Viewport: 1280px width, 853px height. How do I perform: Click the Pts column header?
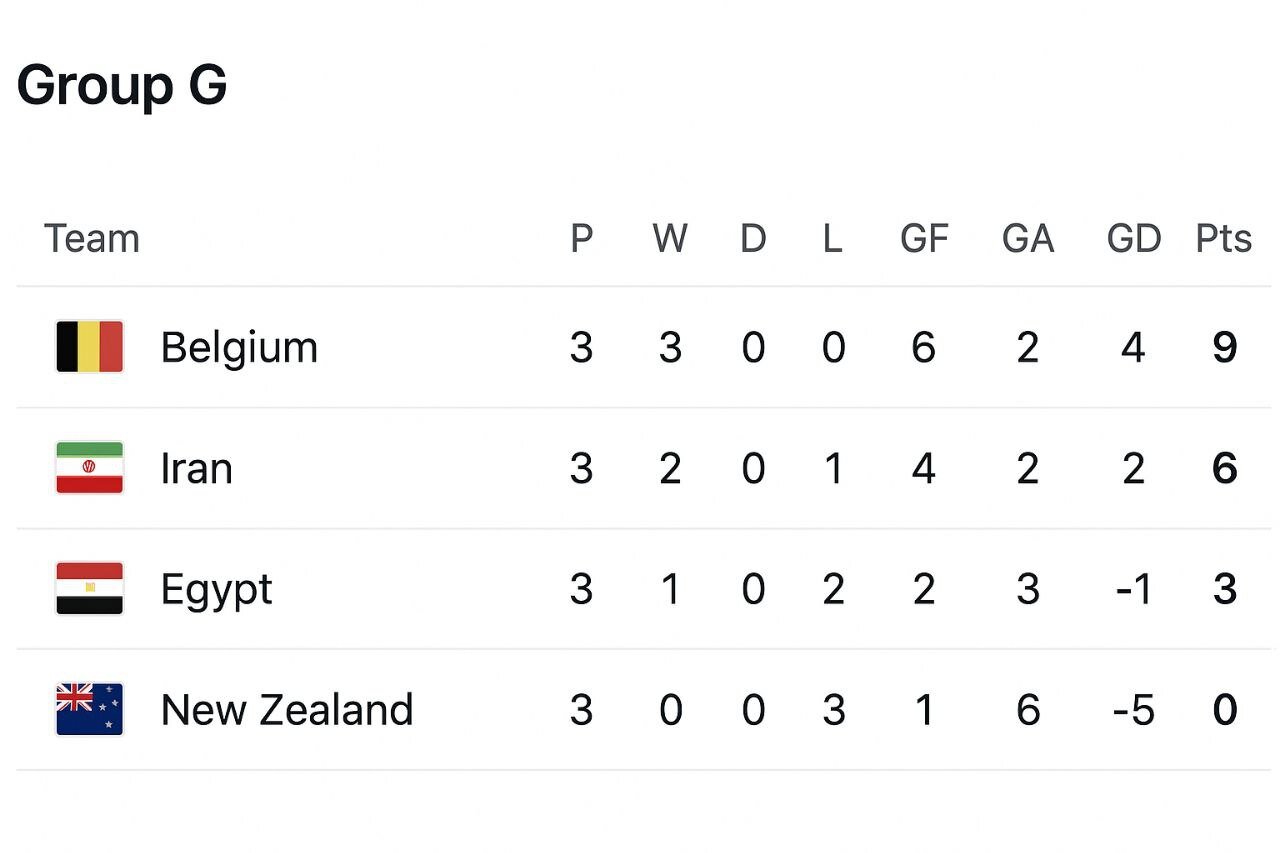(x=1224, y=239)
